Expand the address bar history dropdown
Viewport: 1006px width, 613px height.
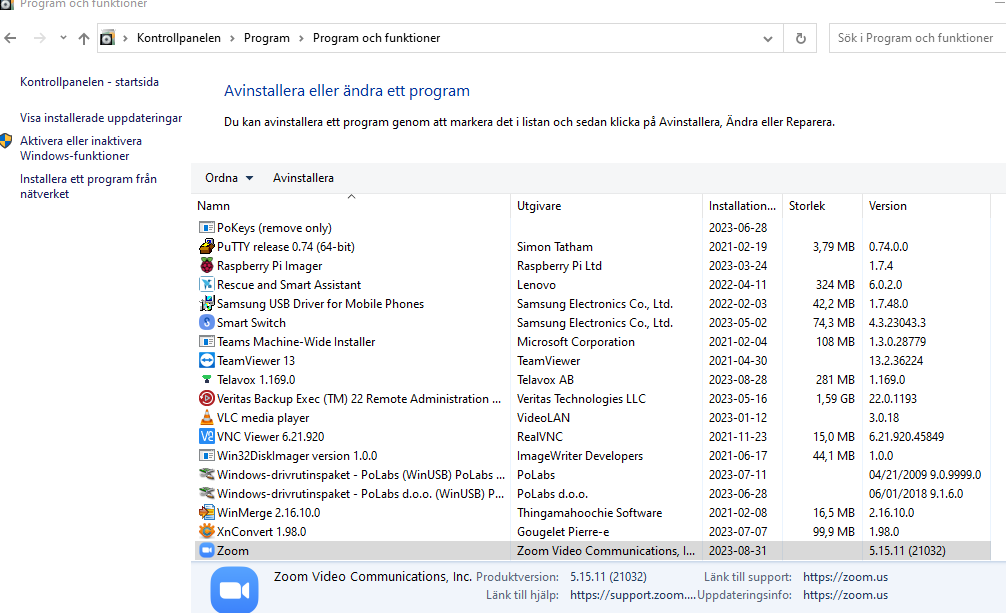point(768,39)
